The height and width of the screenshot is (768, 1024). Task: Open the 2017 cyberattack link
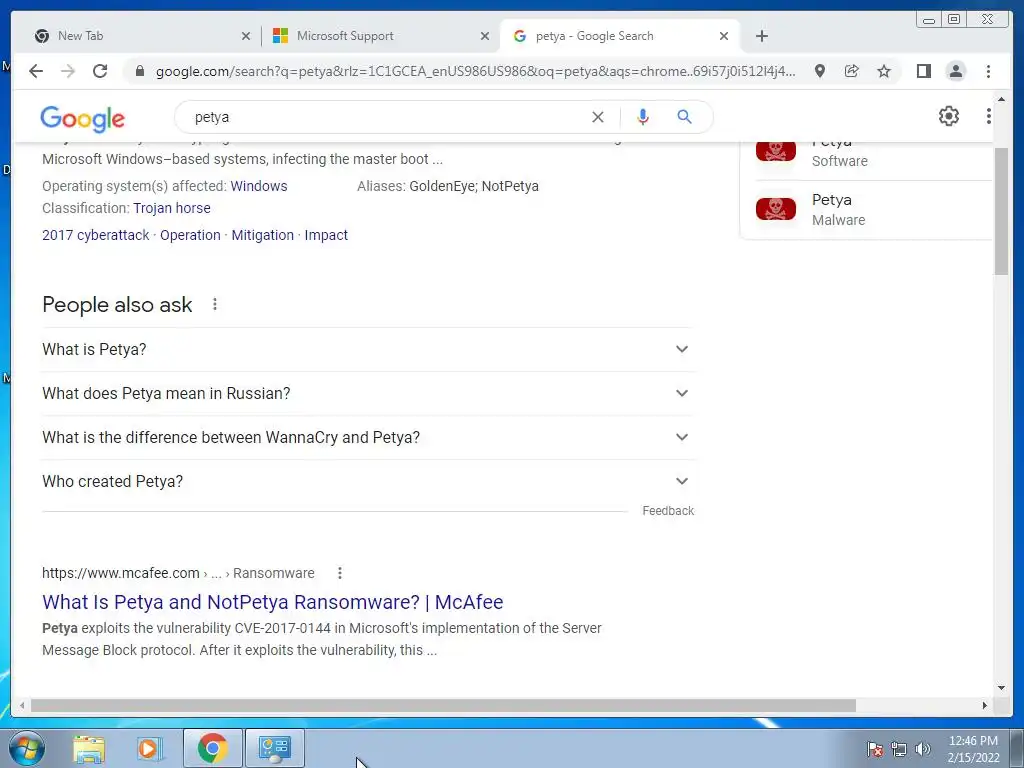(x=96, y=235)
